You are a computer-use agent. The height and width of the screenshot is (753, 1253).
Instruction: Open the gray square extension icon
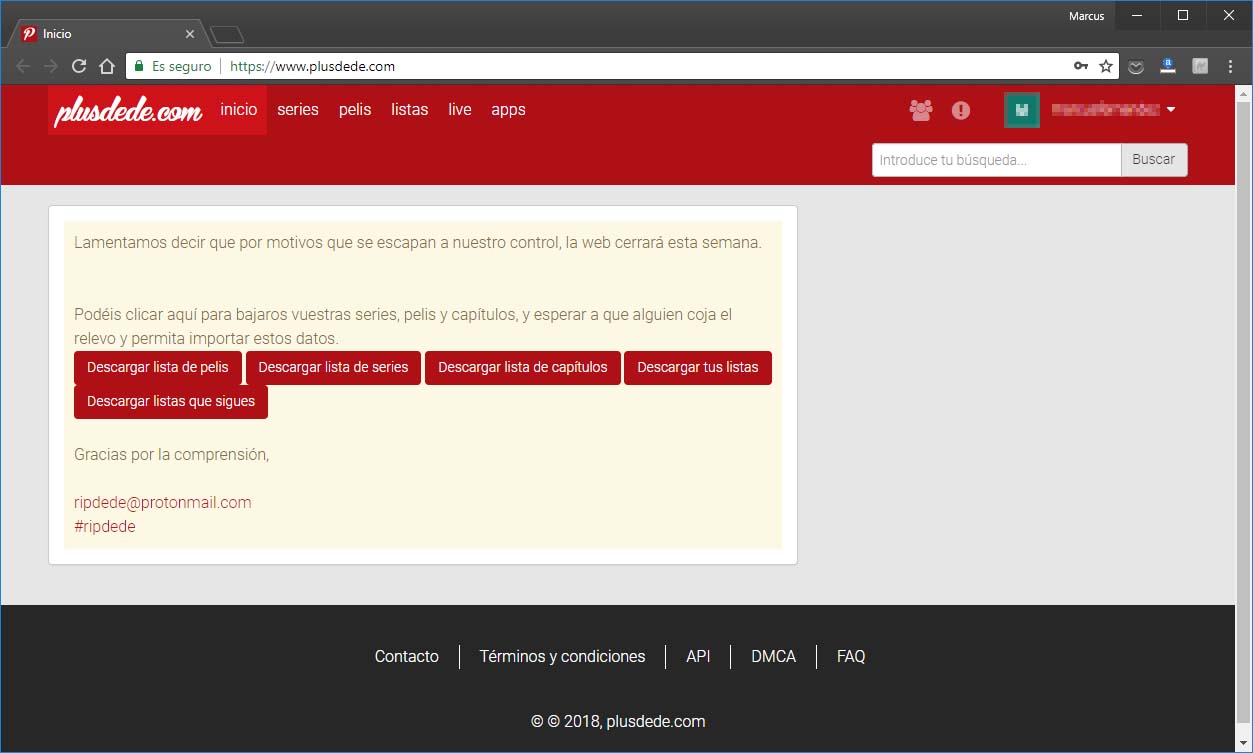pos(1200,67)
